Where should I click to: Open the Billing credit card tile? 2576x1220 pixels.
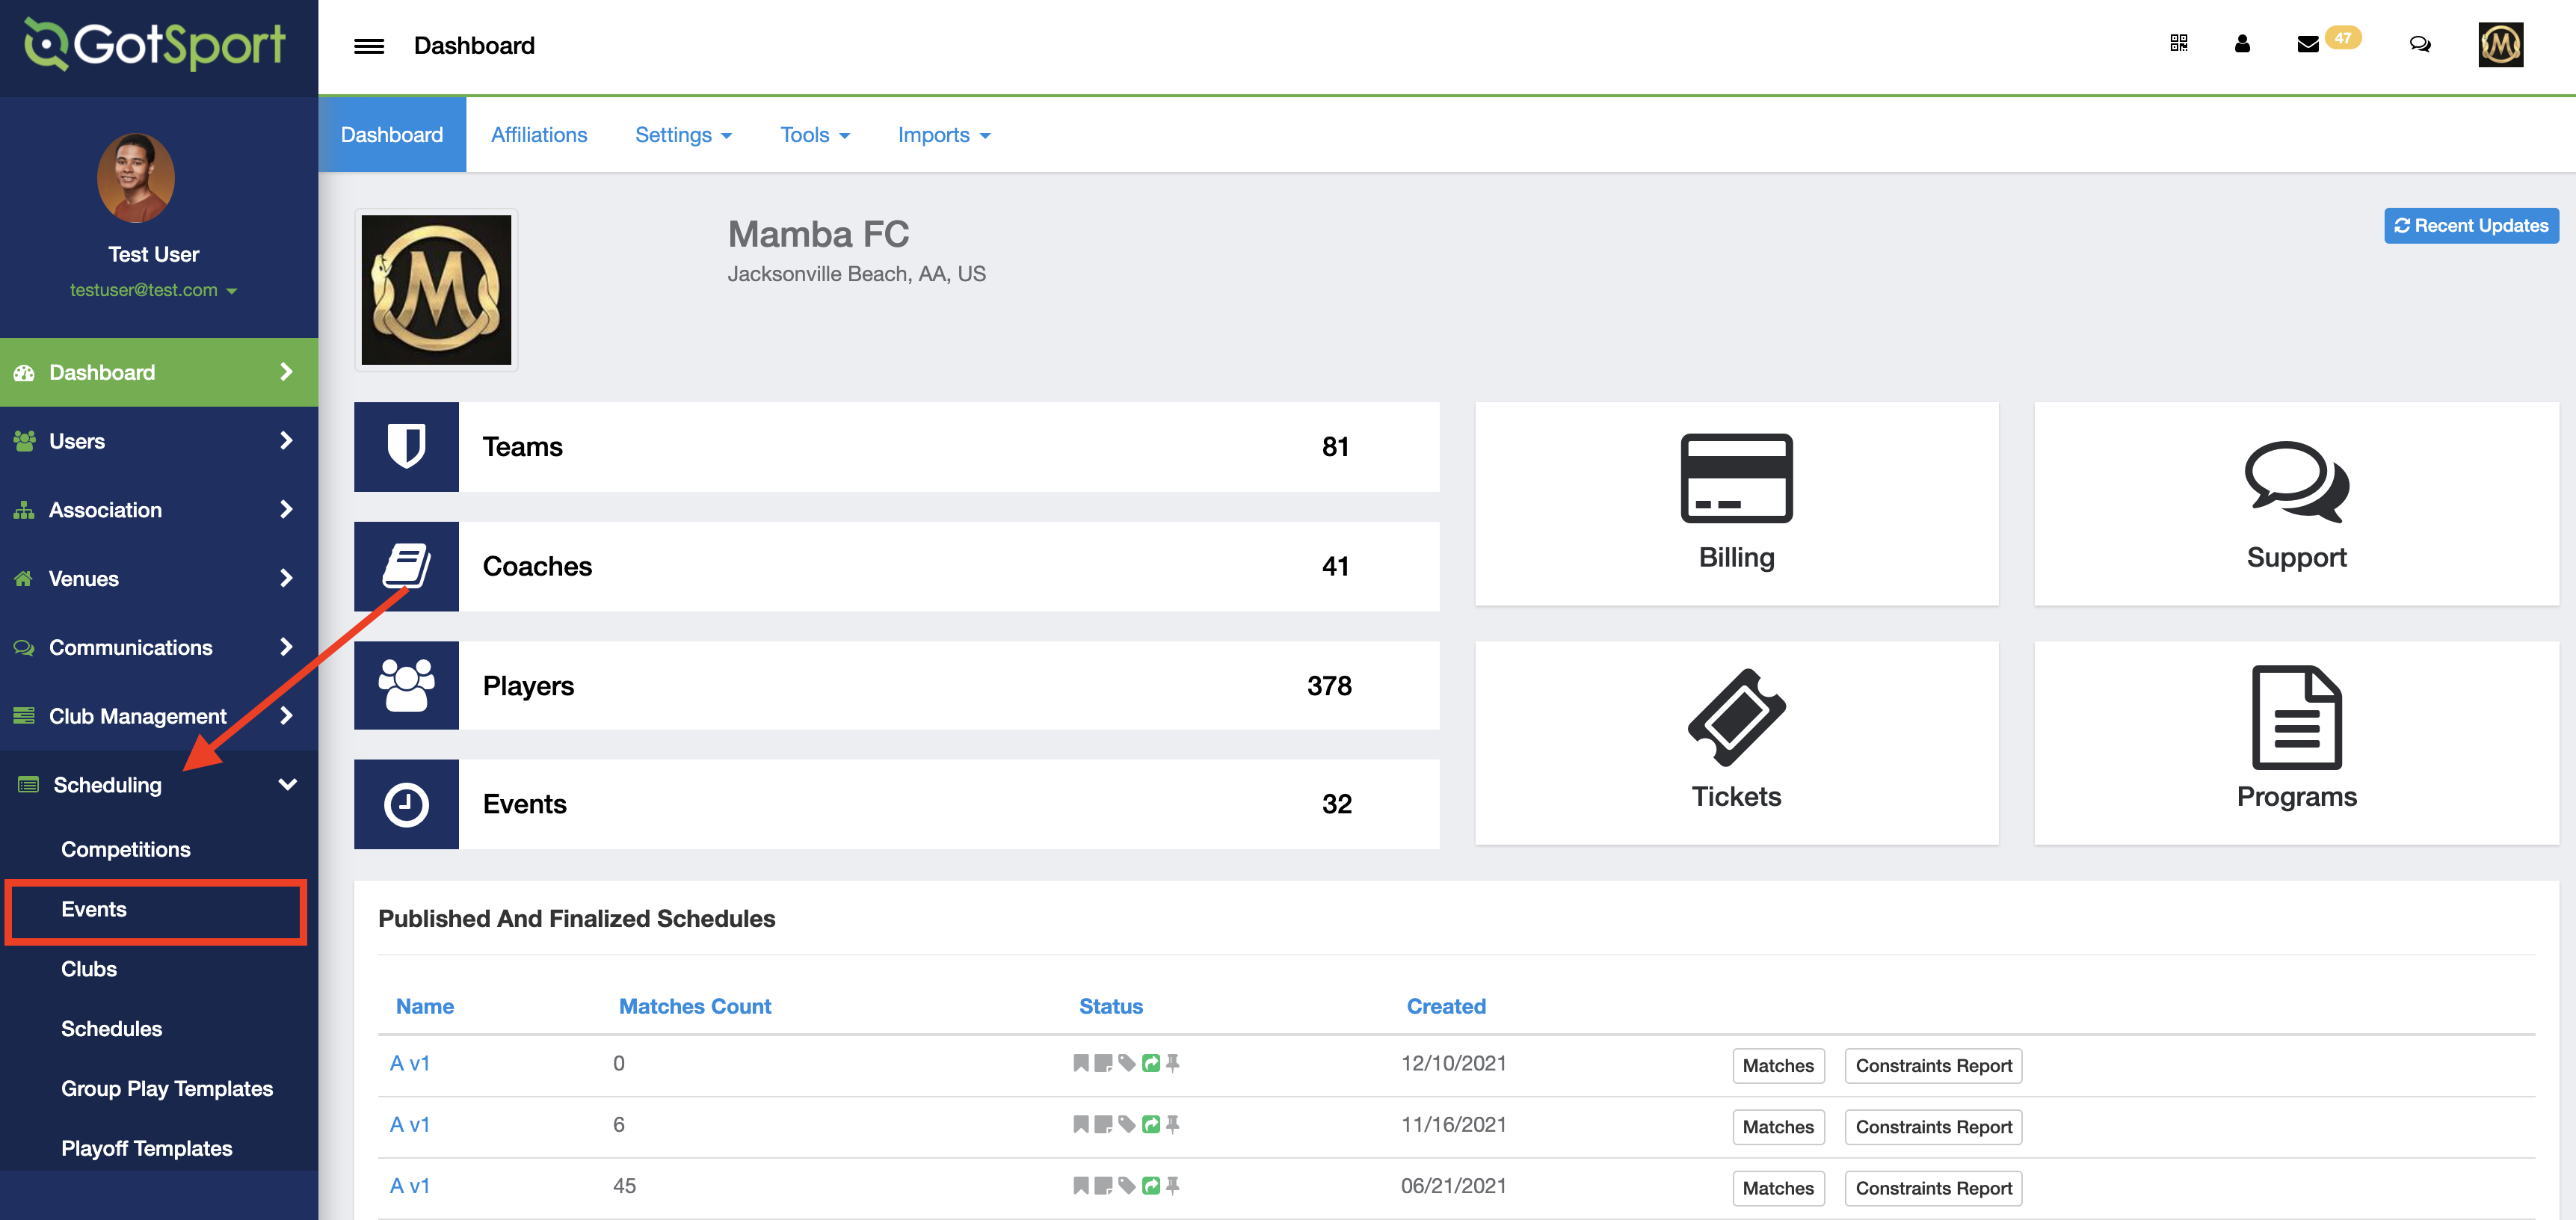click(x=1736, y=503)
